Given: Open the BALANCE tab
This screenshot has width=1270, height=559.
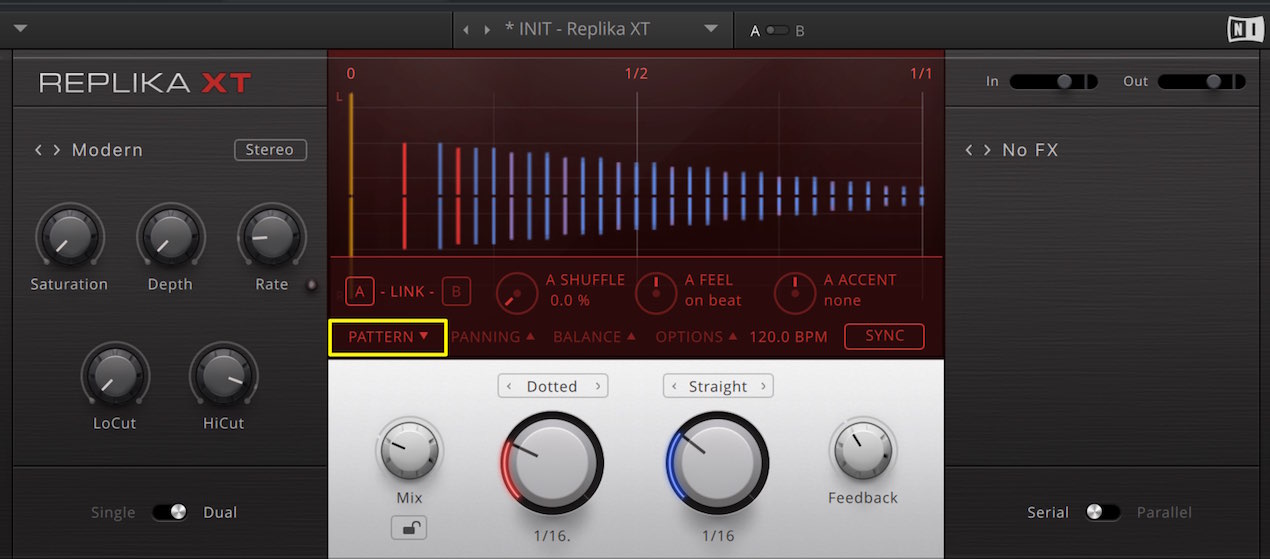Looking at the screenshot, I should pos(595,337).
